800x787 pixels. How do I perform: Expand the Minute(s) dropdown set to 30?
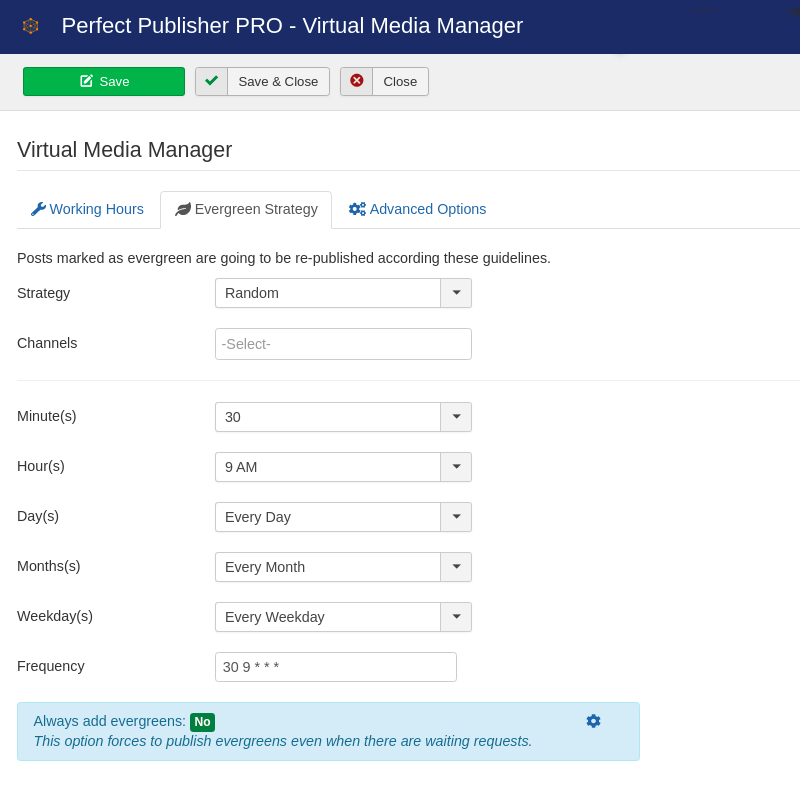coord(343,417)
